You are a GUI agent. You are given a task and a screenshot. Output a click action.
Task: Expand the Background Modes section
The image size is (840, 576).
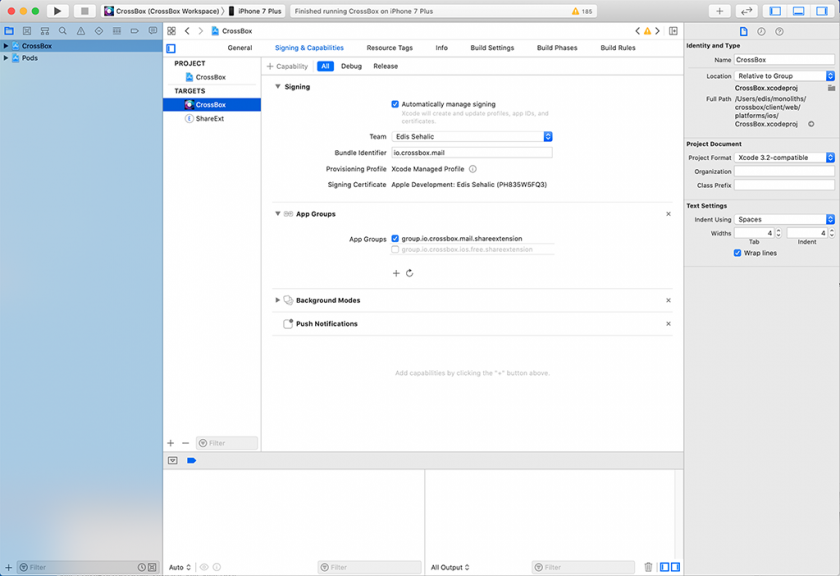coord(278,300)
